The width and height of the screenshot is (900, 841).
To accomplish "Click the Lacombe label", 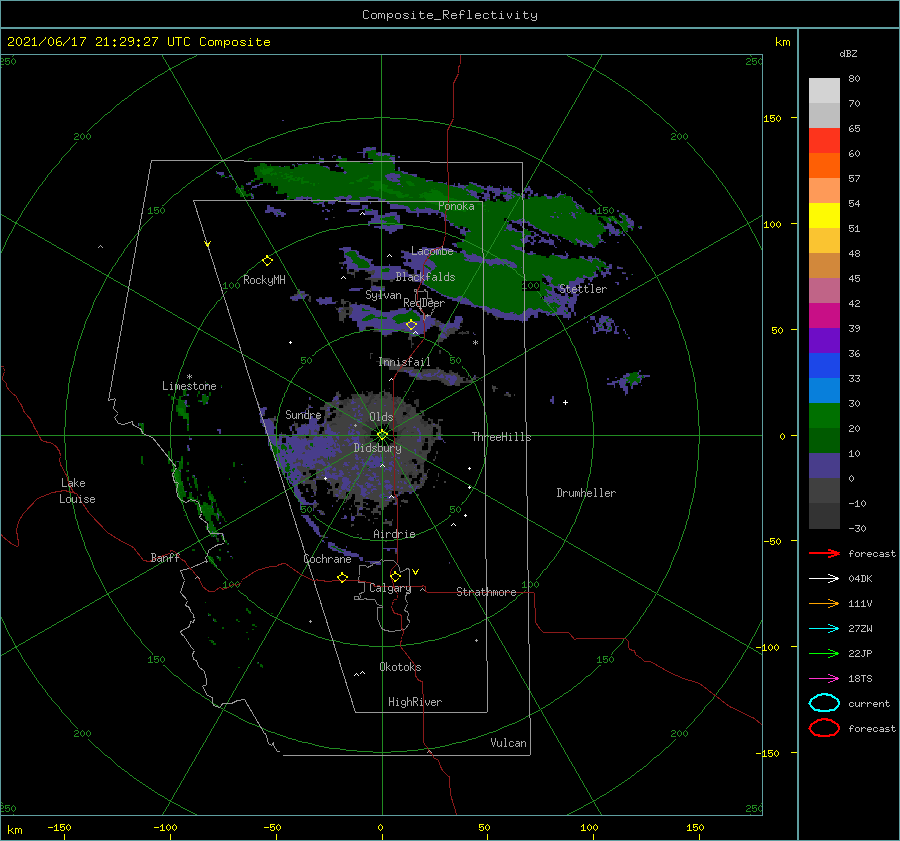I will [432, 251].
